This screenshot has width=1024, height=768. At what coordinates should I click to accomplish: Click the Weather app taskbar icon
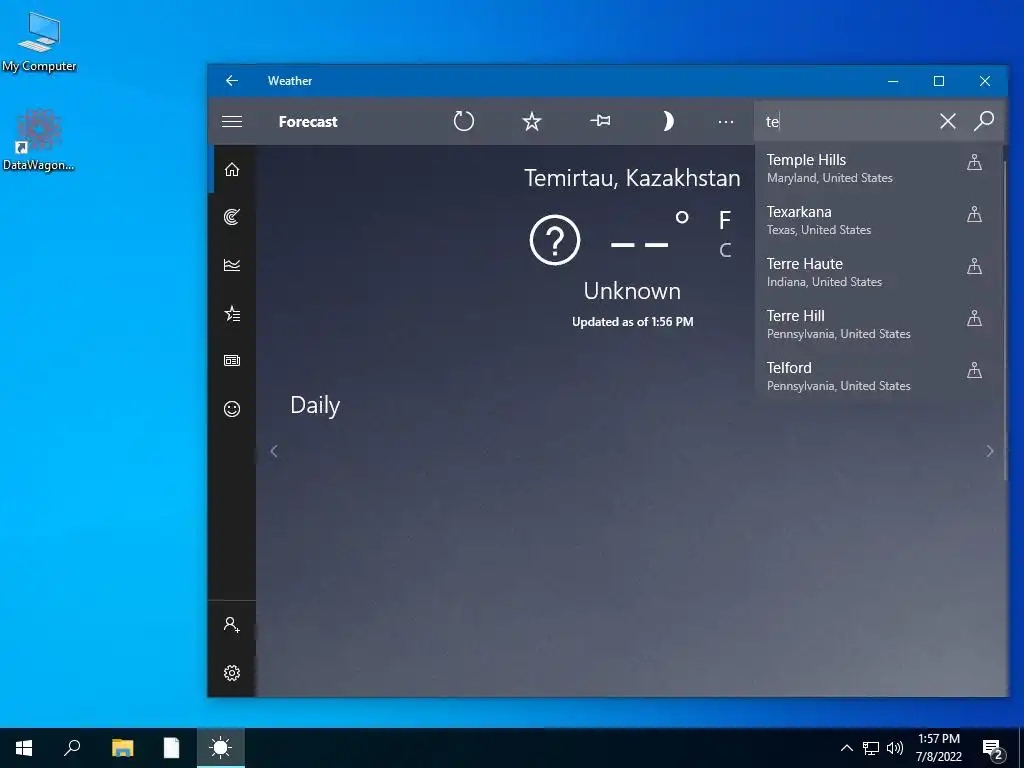[x=221, y=748]
